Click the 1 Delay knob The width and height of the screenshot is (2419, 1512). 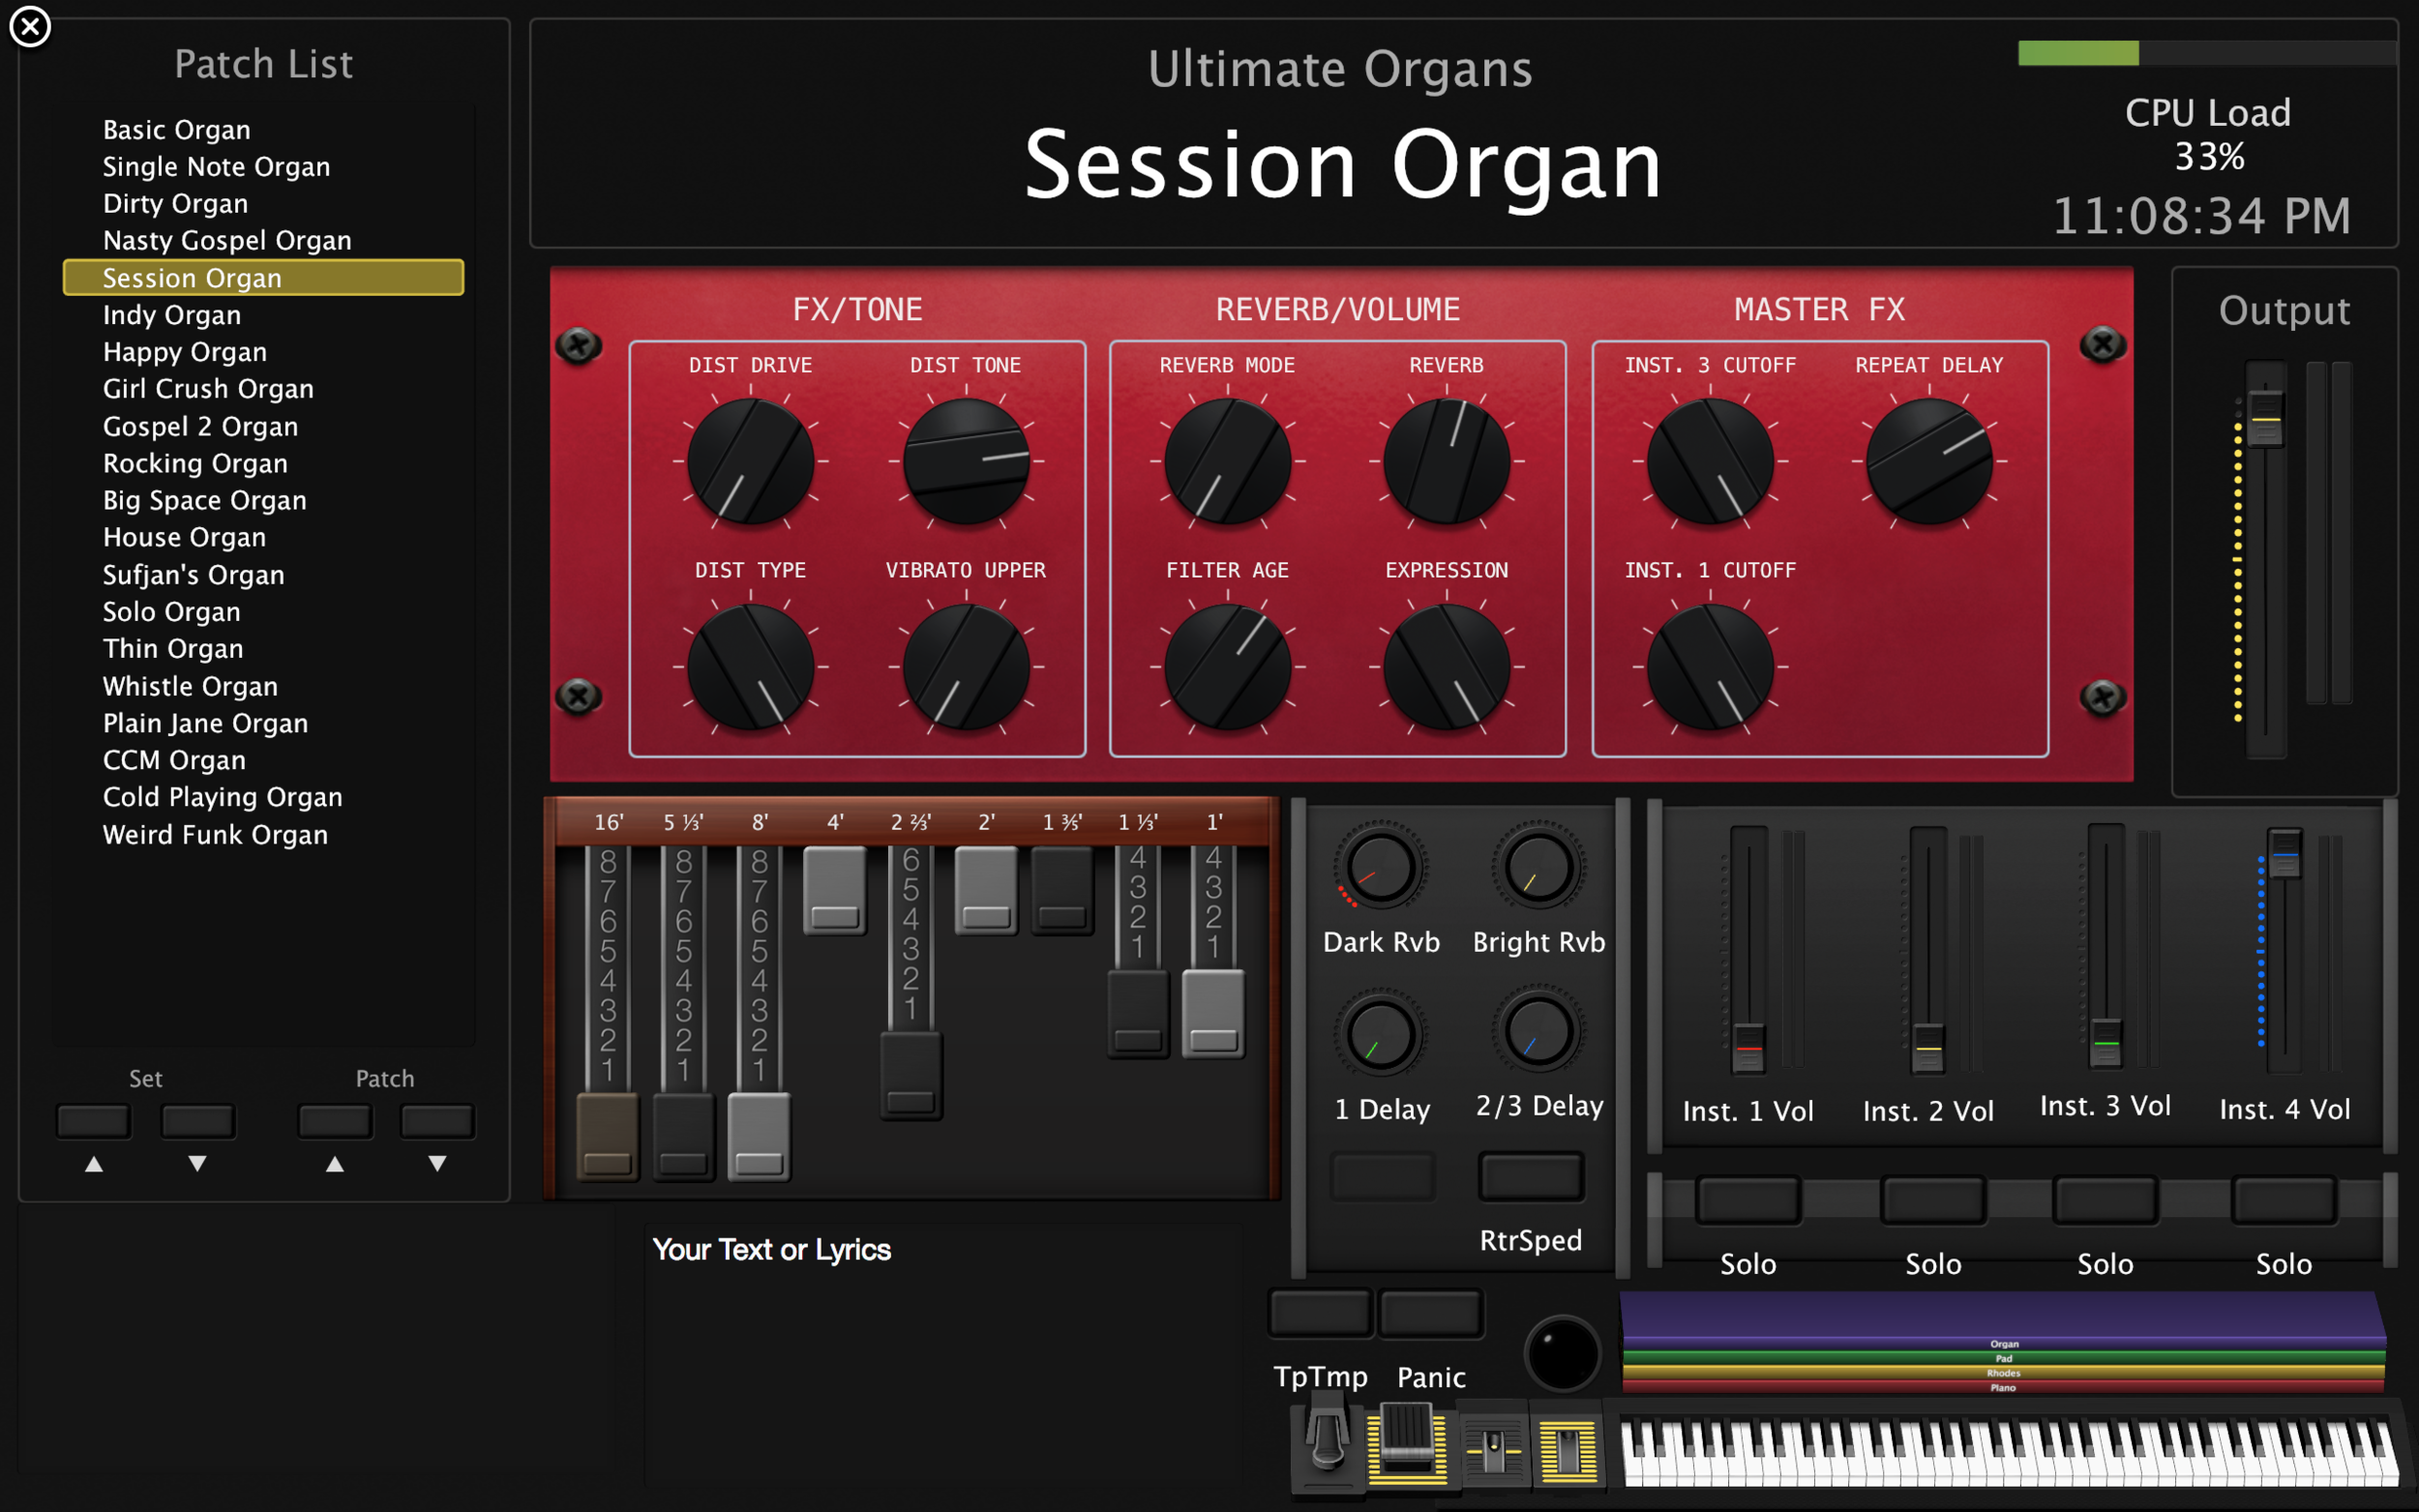pyautogui.click(x=1381, y=1034)
